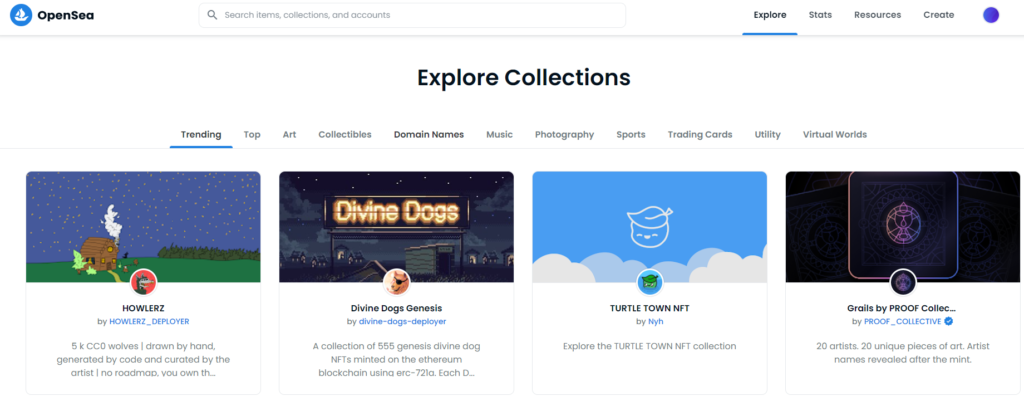Screen dimensions: 1024x401
Task: Open the Resources menu
Action: pos(877,15)
